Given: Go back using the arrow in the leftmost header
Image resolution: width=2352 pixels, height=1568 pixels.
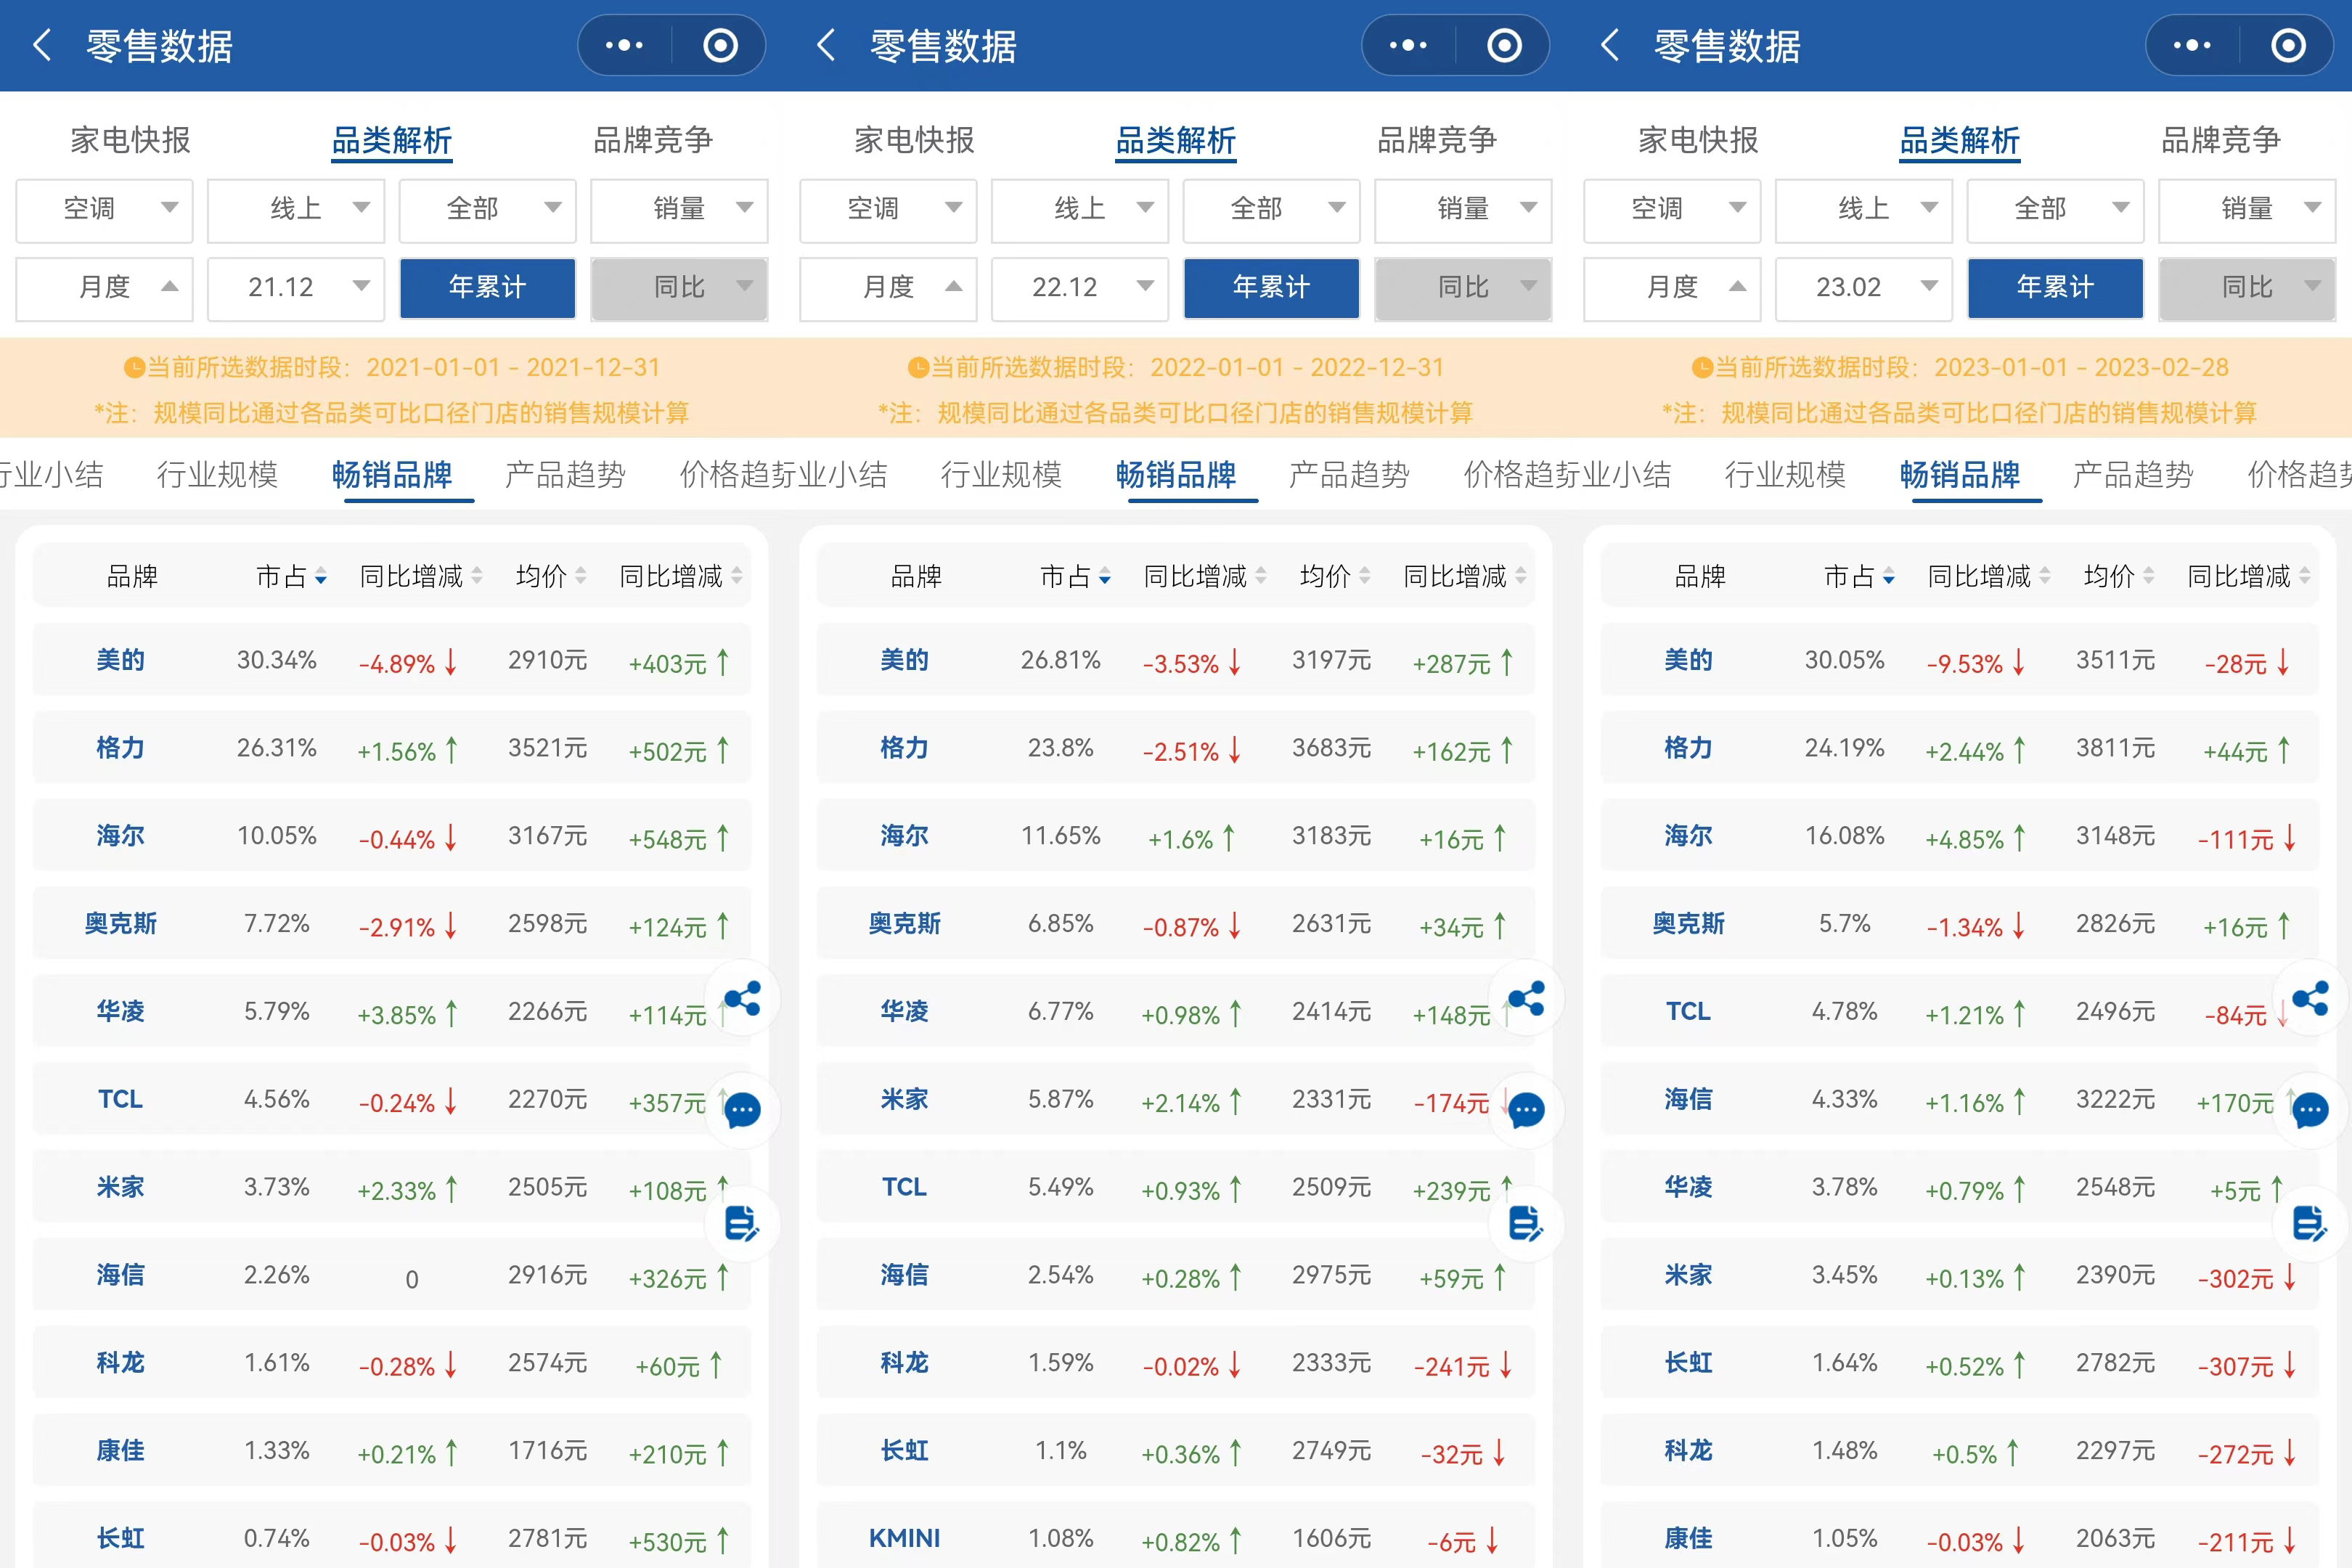Looking at the screenshot, I should (x=42, y=45).
